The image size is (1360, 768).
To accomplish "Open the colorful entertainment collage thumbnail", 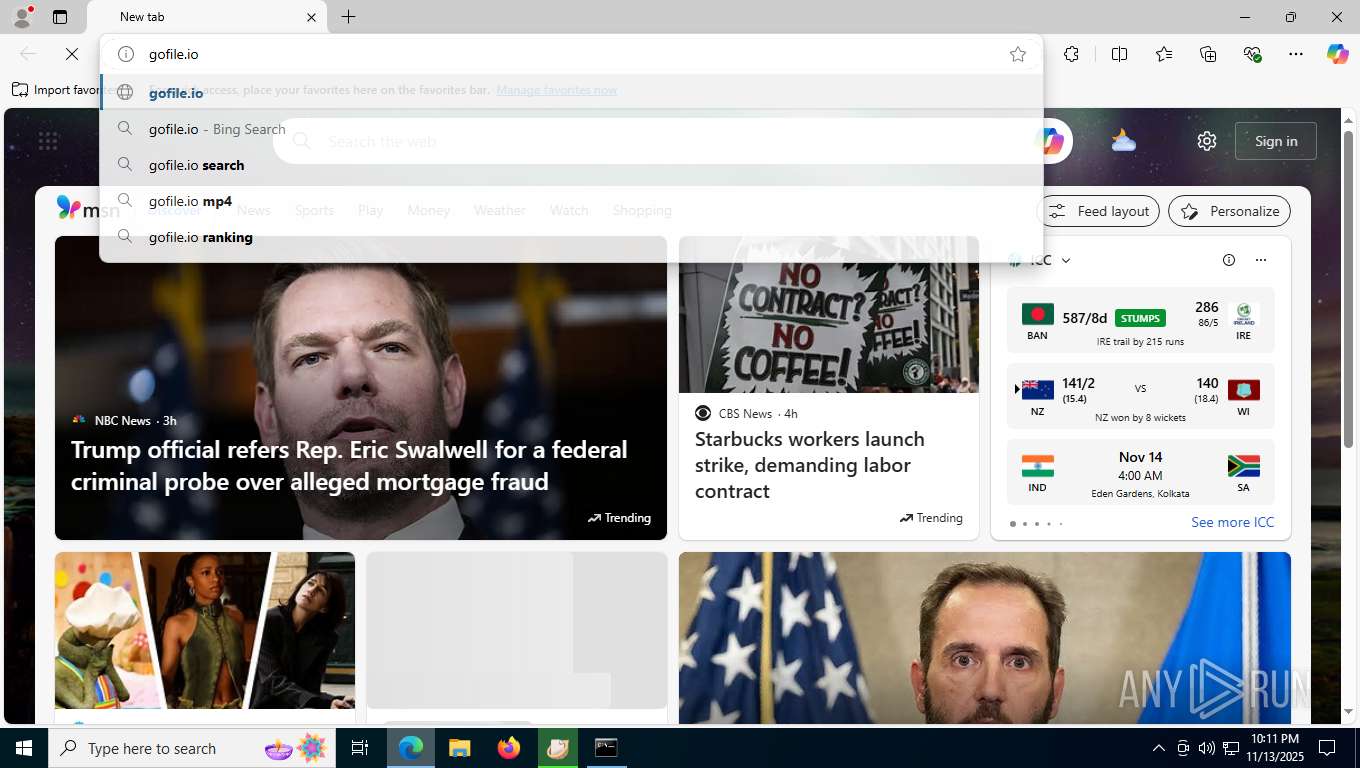I will (205, 630).
